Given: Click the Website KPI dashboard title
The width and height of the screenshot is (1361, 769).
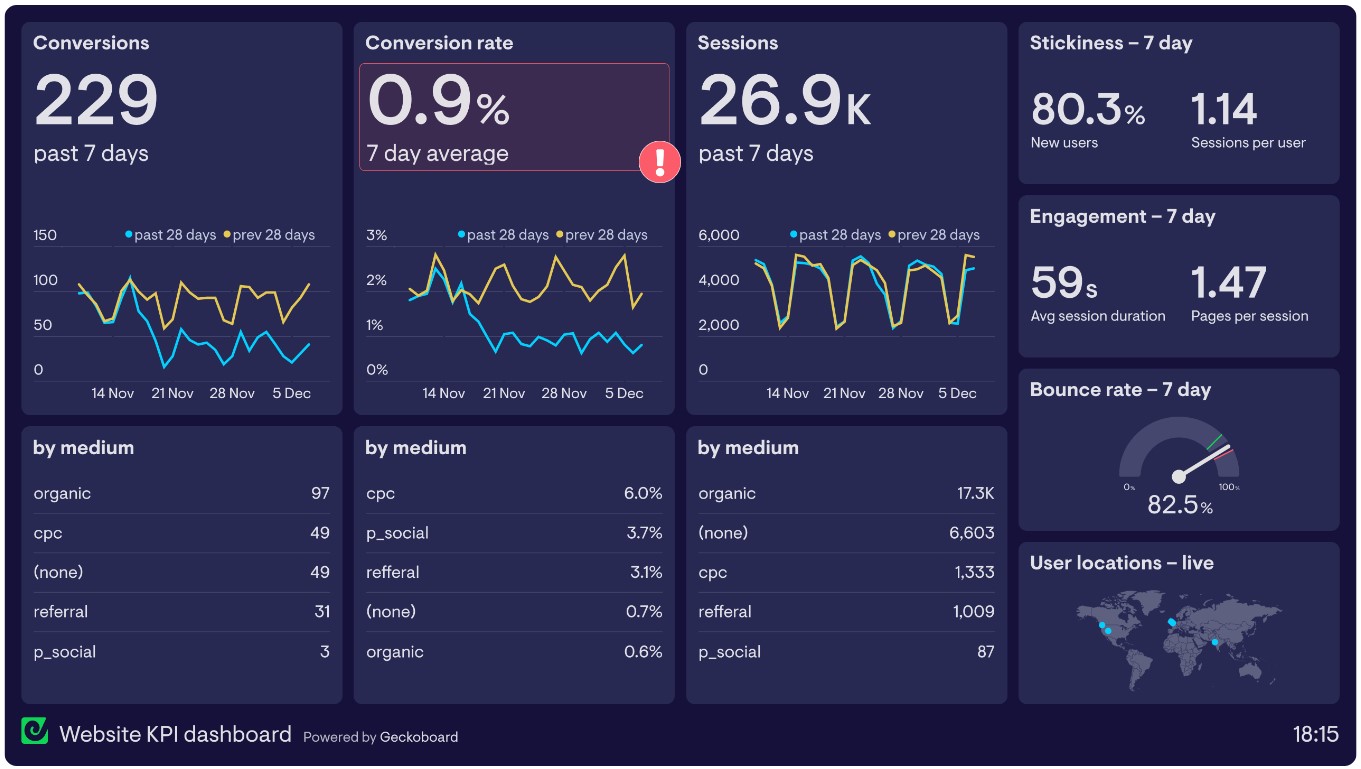Looking at the screenshot, I should pyautogui.click(x=176, y=733).
